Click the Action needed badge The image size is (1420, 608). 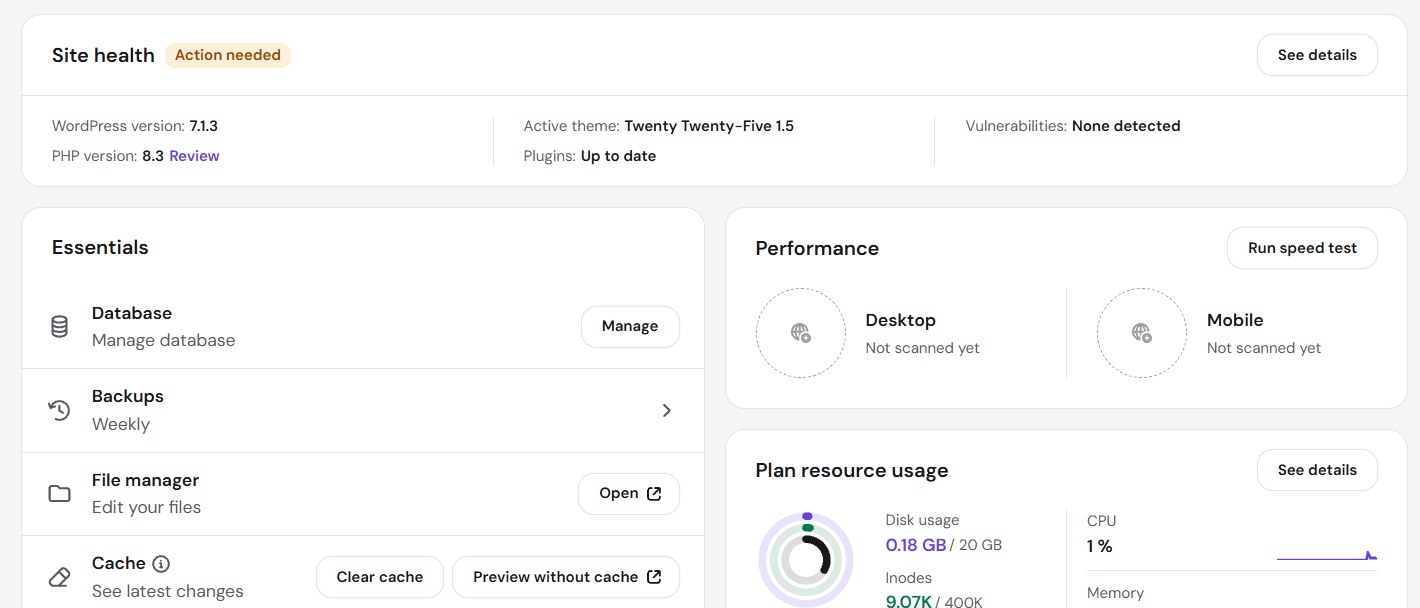pyautogui.click(x=228, y=55)
